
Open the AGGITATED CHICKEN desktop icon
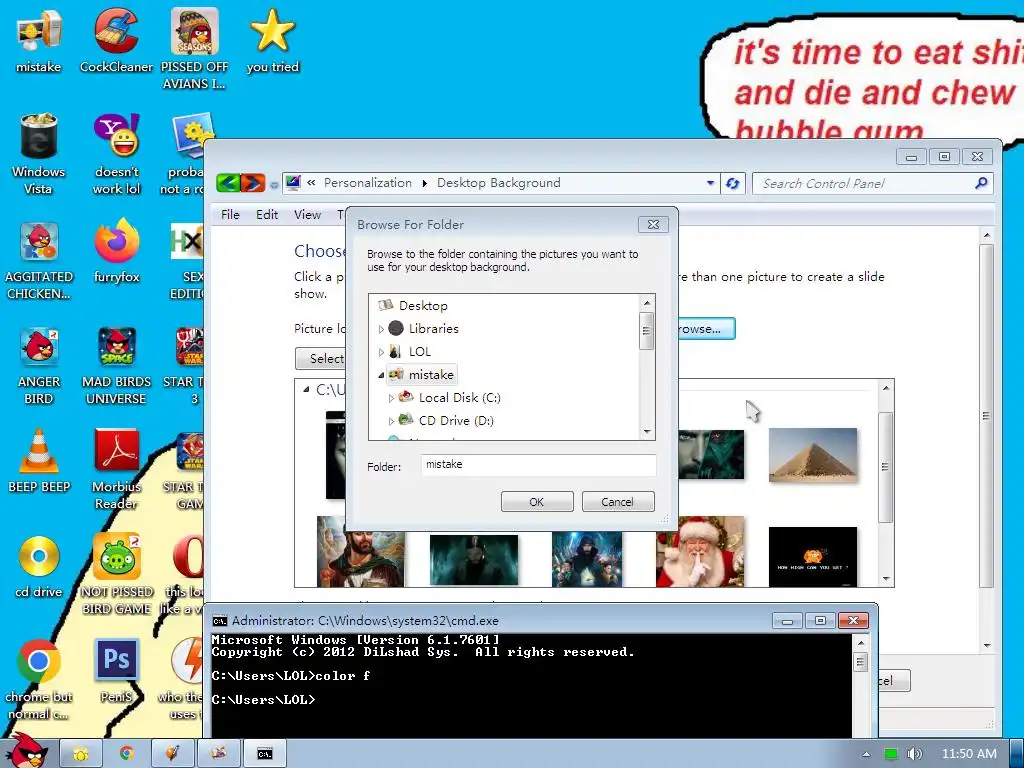coord(39,260)
